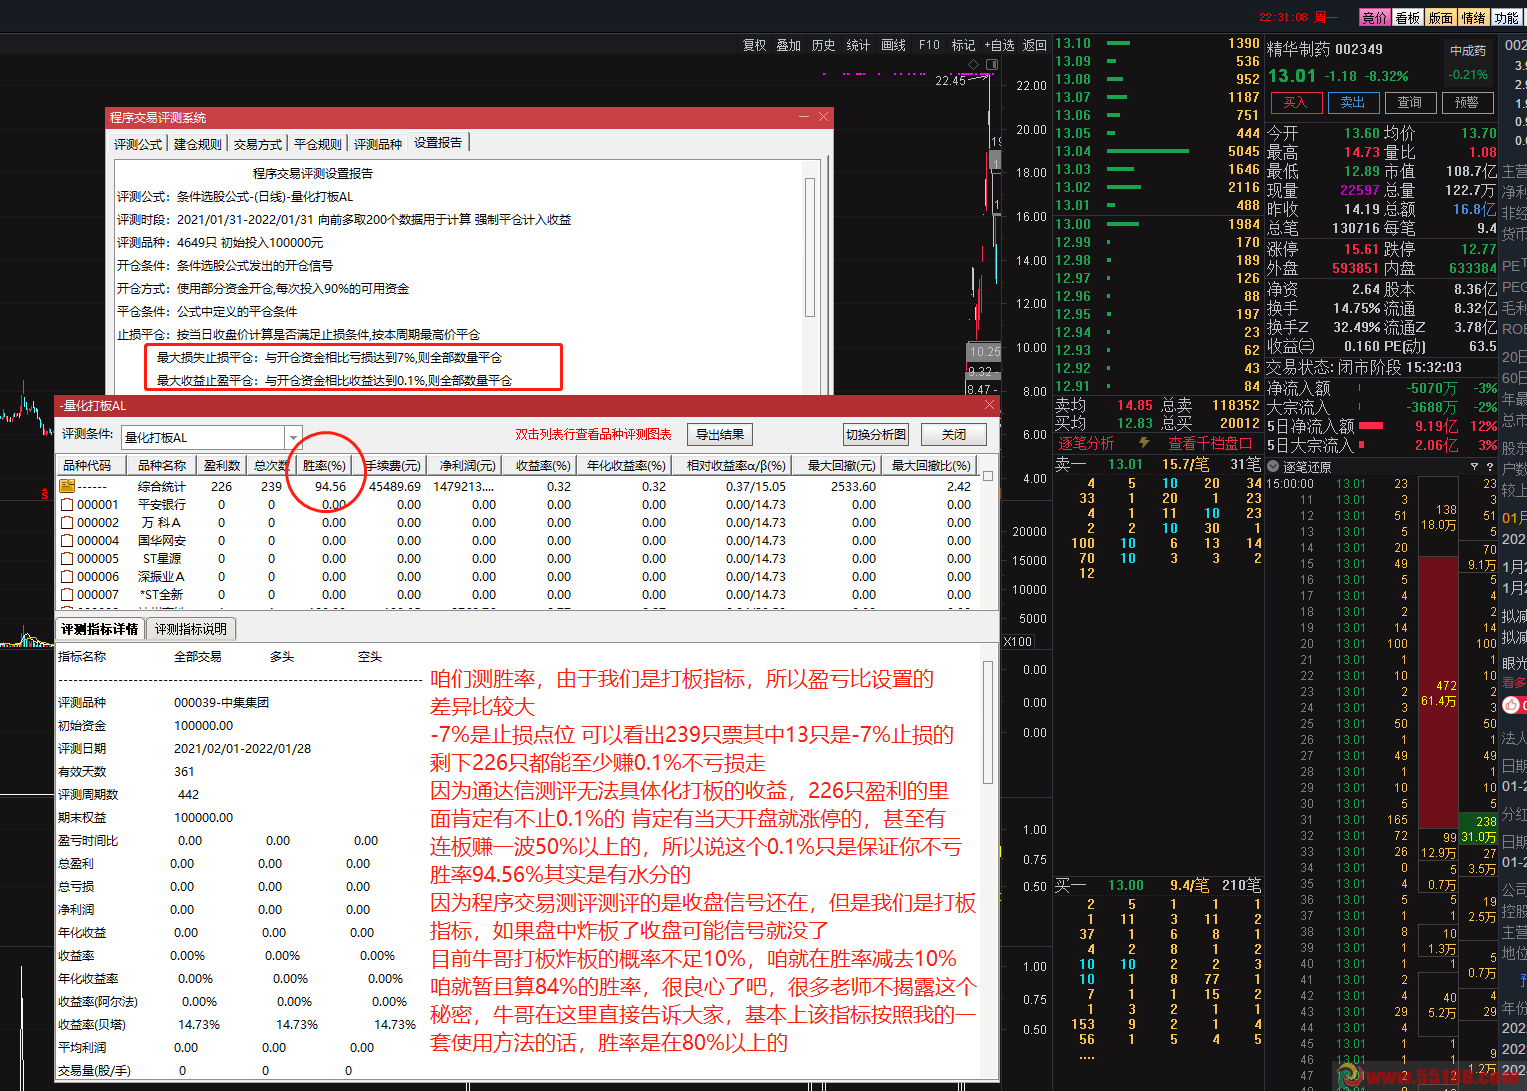1527x1091 pixels.
Task: Click the question mark help icon in 逐笔还原 panel
Action: 1491,466
